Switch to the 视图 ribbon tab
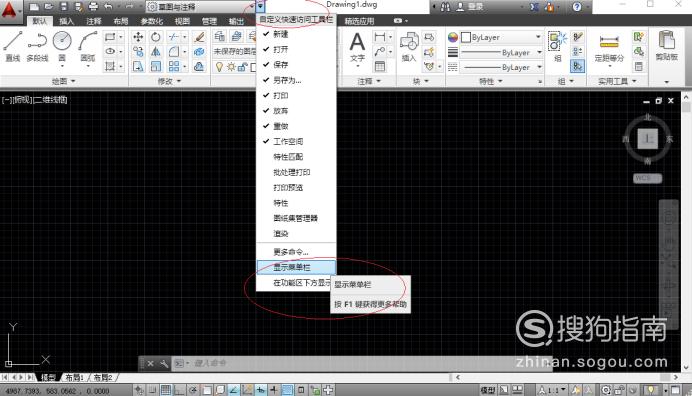692x396 pixels. pos(182,21)
